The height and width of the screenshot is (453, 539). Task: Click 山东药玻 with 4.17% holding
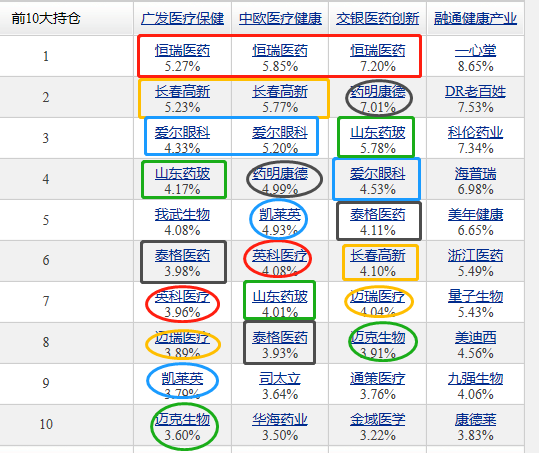pos(183,174)
